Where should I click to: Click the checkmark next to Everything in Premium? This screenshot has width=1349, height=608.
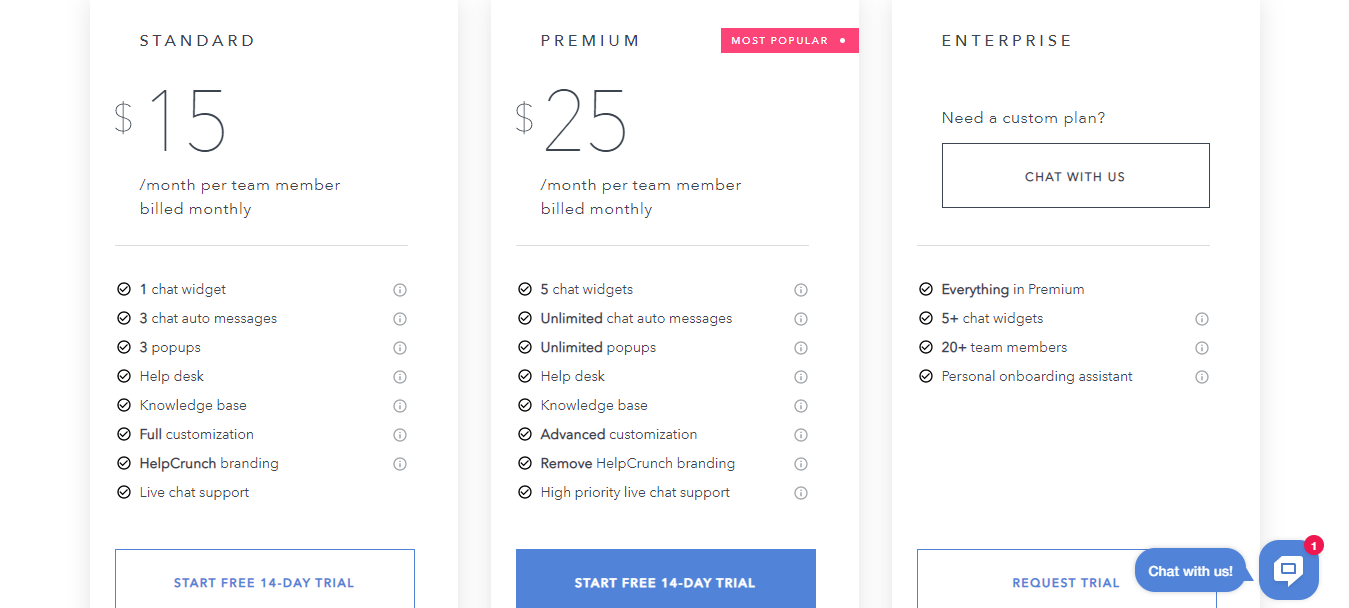925,289
